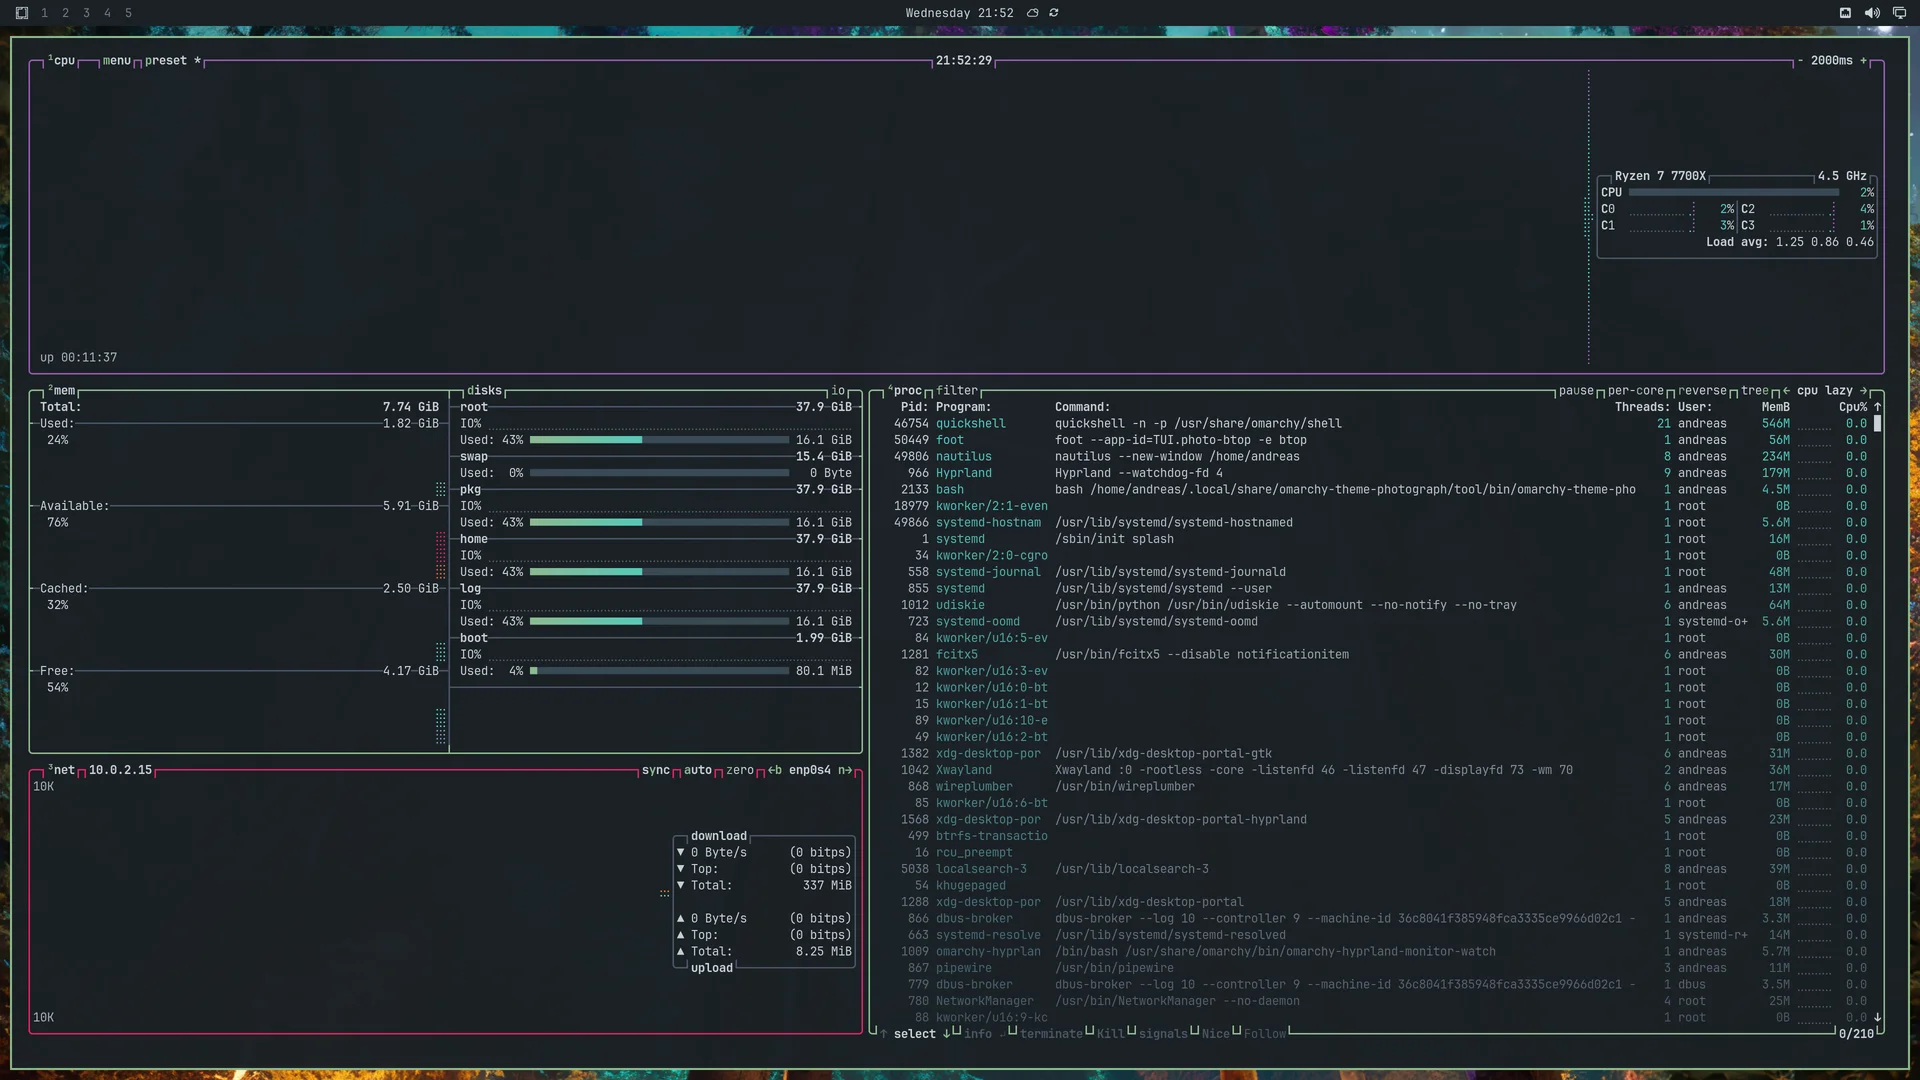Open the top bar display monitor icon
Screen dimensions: 1920x1080
[x=1899, y=13]
